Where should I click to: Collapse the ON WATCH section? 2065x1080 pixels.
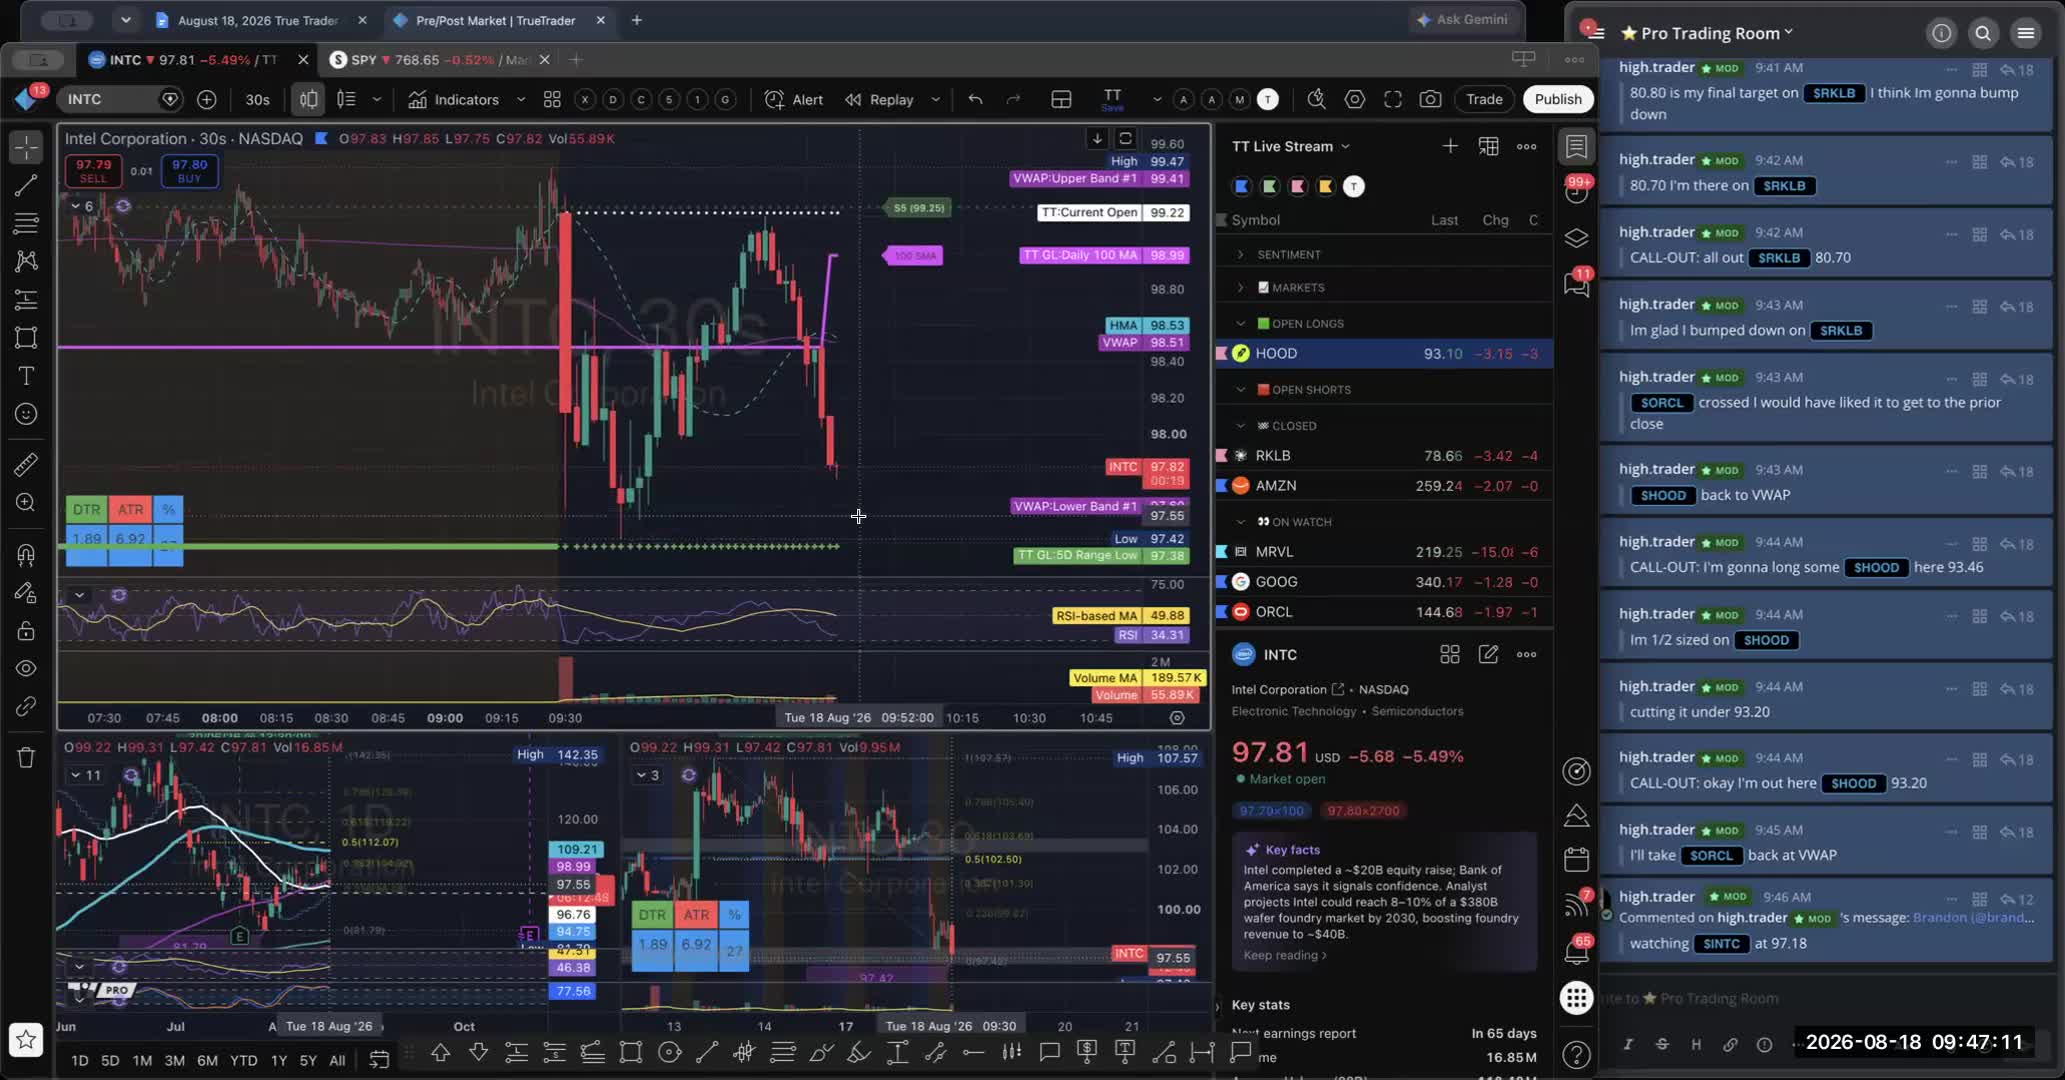tap(1241, 521)
